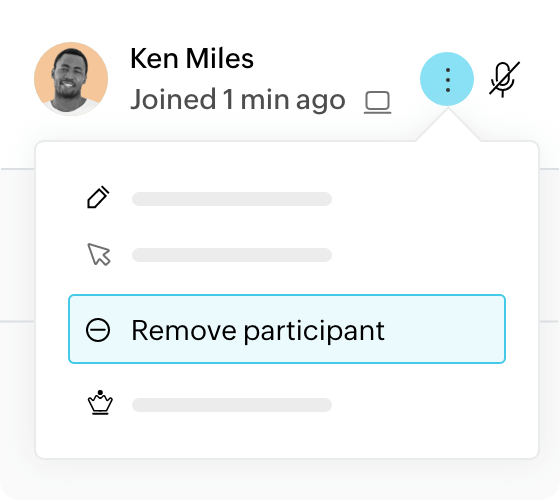Click the word 'participant' in highlighted row
The width and height of the screenshot is (560, 500).
(x=314, y=332)
